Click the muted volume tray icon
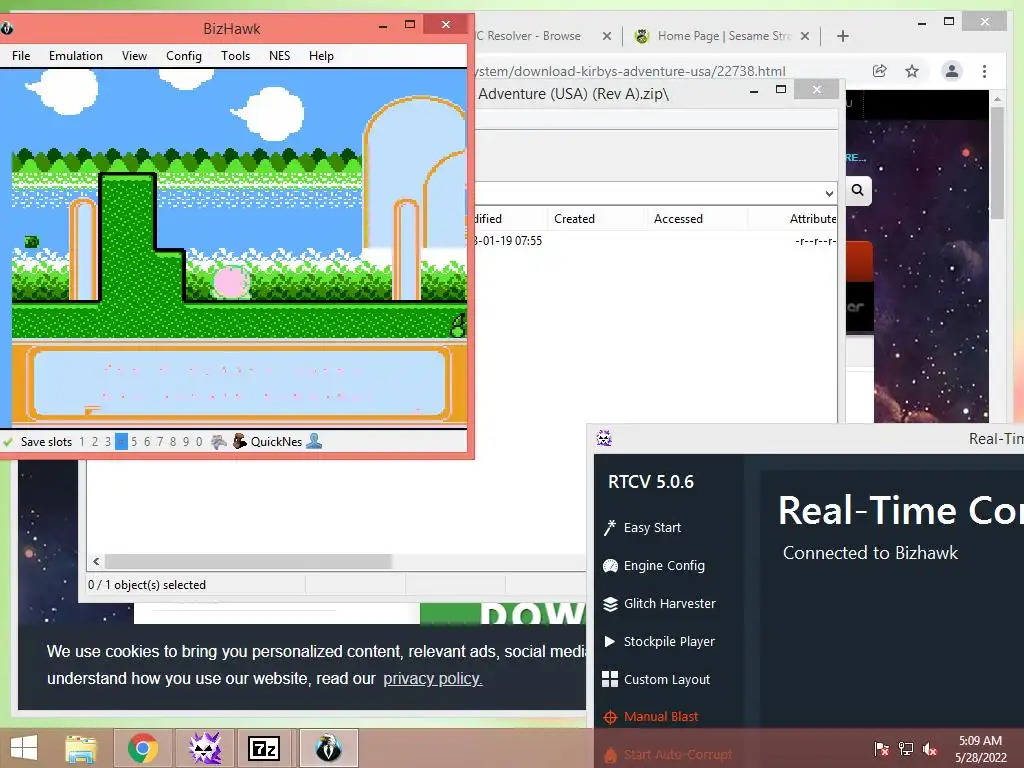1024x768 pixels. (930, 749)
